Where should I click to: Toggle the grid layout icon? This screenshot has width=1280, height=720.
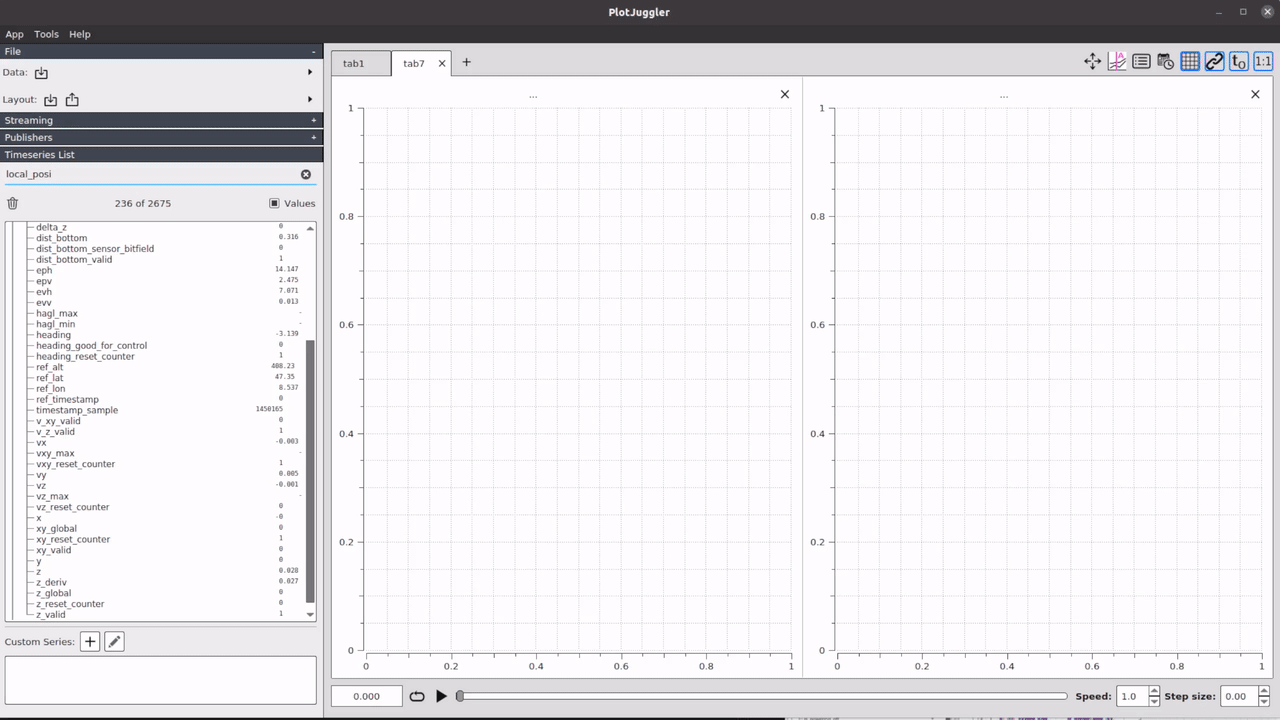pos(1189,61)
